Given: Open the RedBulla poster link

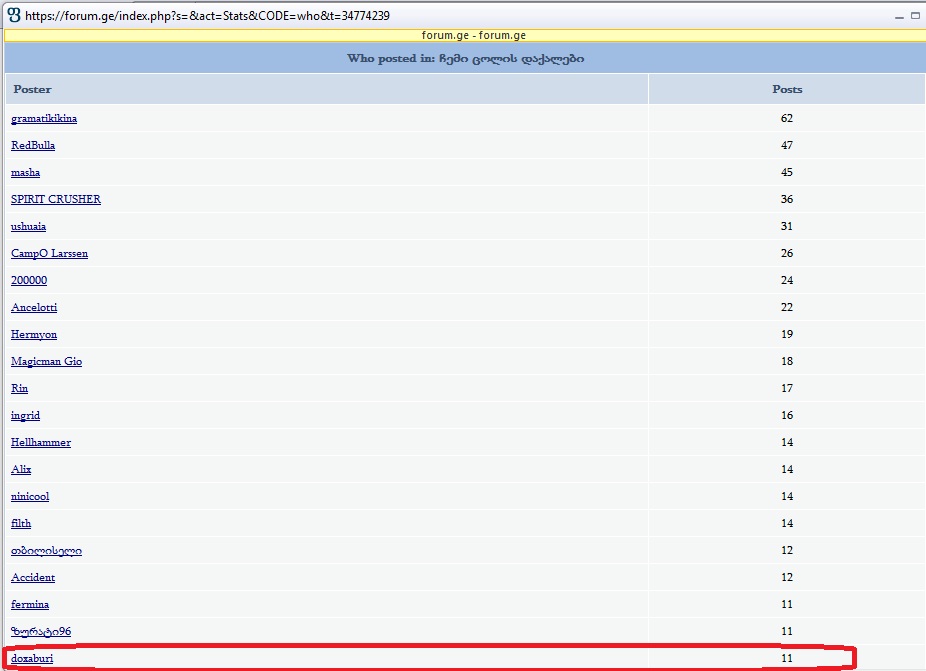Looking at the screenshot, I should (x=33, y=146).
